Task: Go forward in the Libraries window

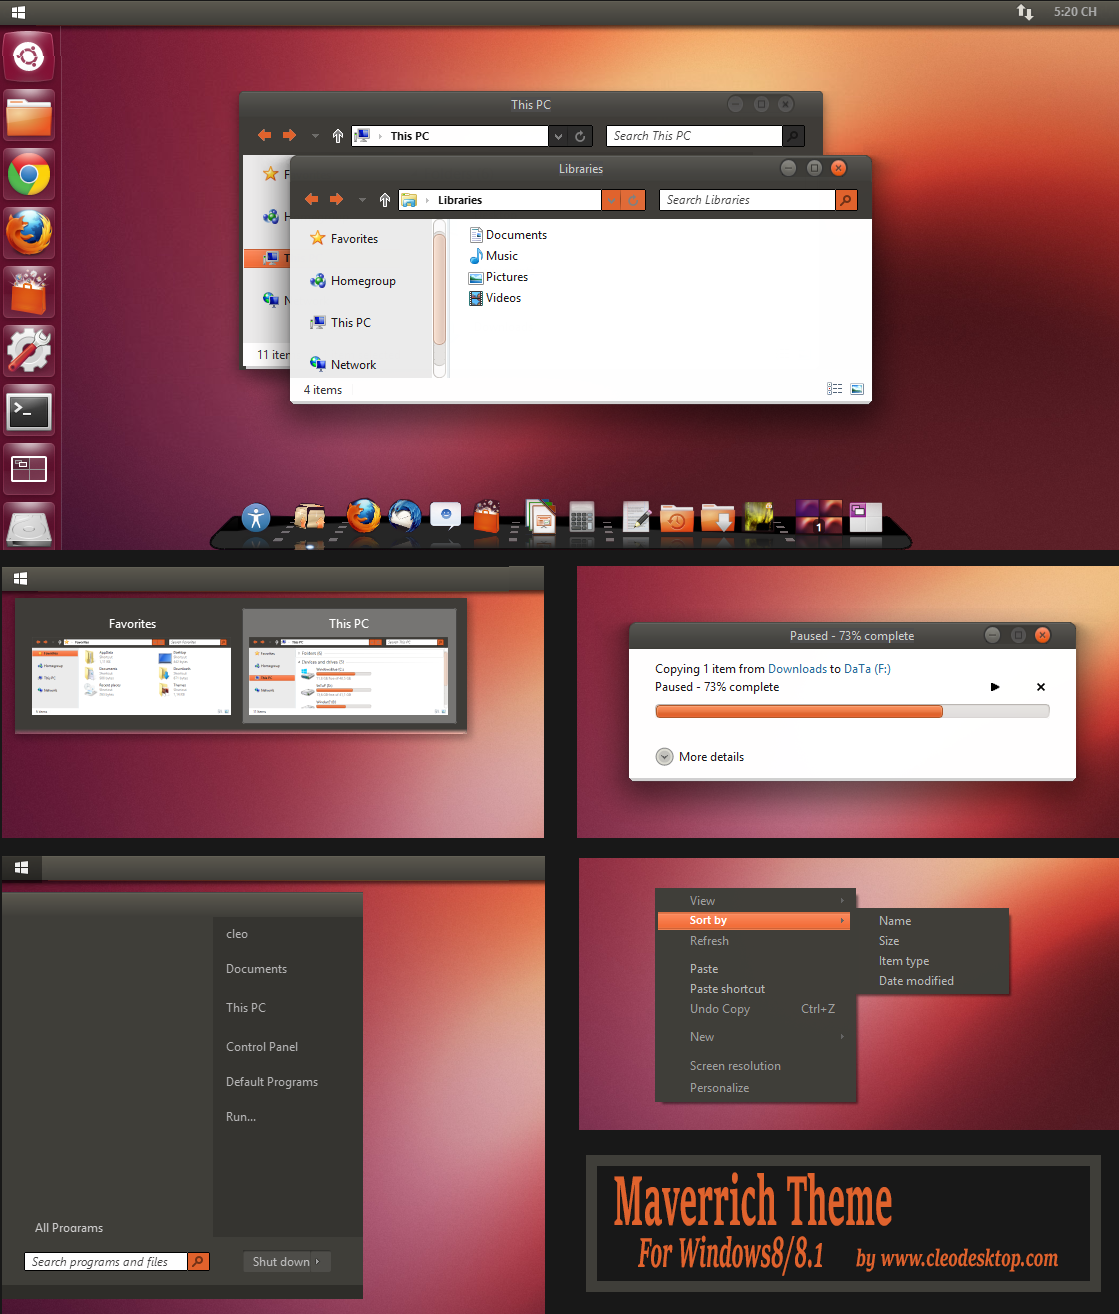Action: pos(336,199)
